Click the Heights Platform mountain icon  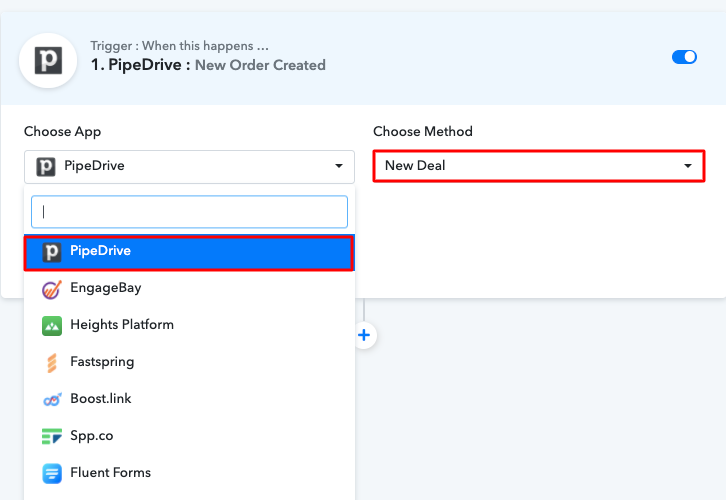(x=52, y=326)
